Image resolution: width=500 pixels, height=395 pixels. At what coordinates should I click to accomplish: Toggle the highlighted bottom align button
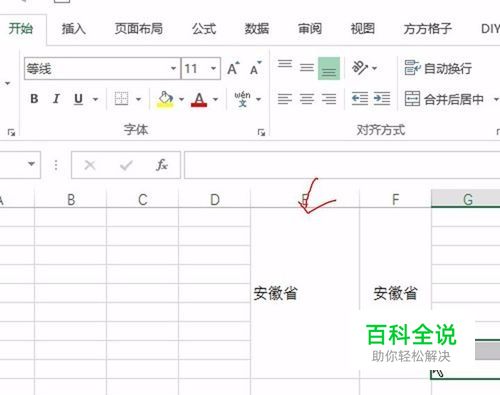[x=329, y=68]
